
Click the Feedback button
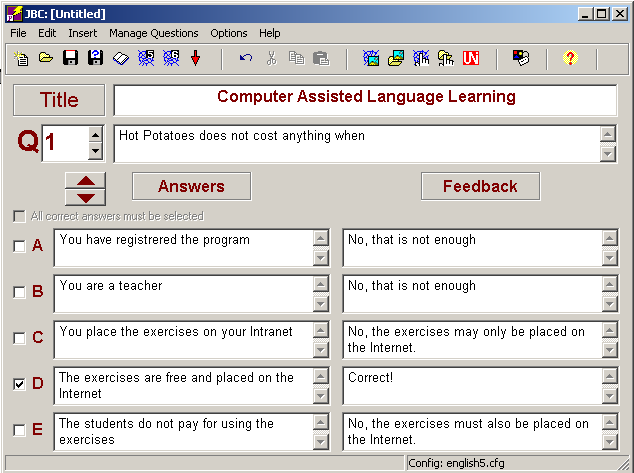pos(480,186)
